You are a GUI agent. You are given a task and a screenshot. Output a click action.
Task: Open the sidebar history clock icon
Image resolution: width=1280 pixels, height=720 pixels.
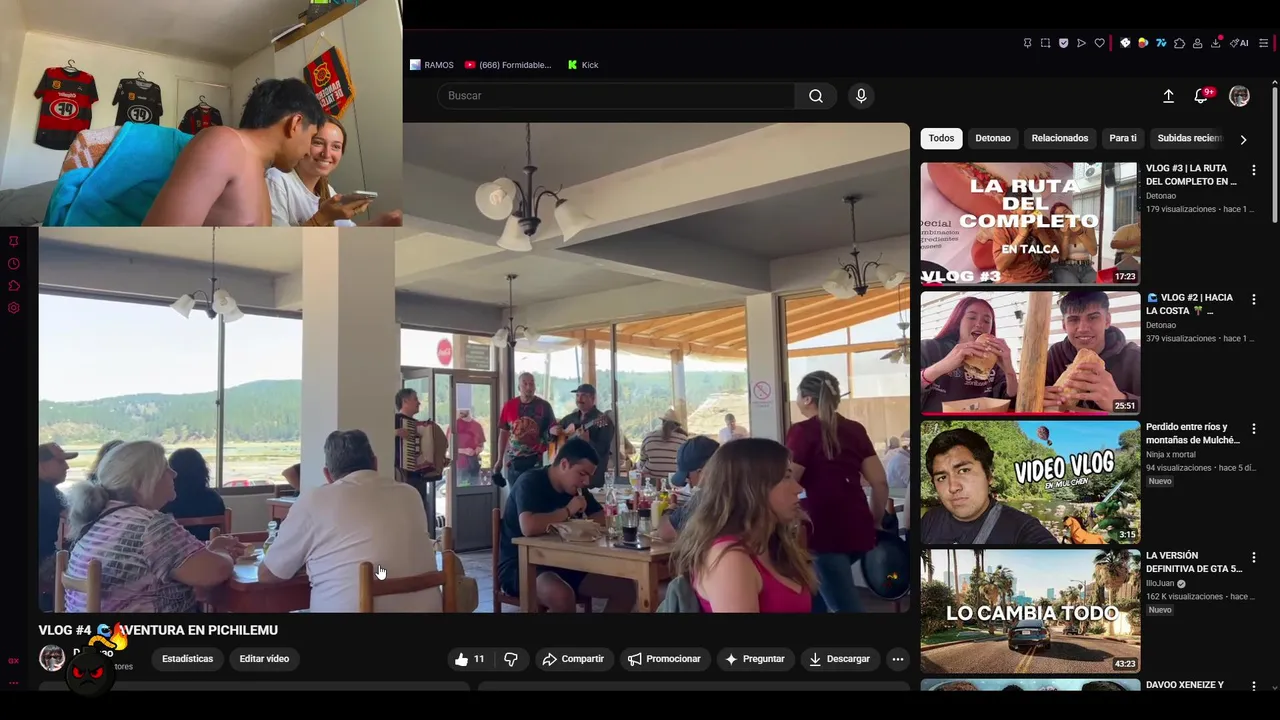[x=14, y=264]
